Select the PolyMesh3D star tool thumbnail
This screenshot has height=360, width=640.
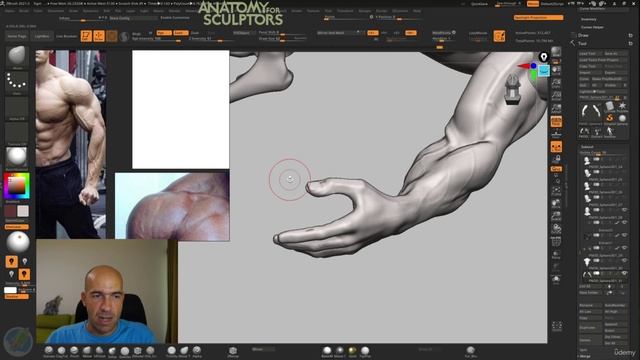pos(622,107)
